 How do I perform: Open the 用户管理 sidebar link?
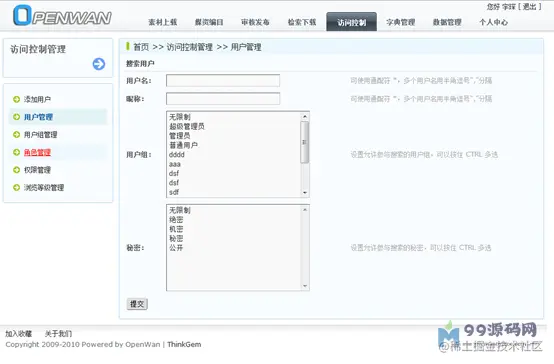(x=38, y=117)
